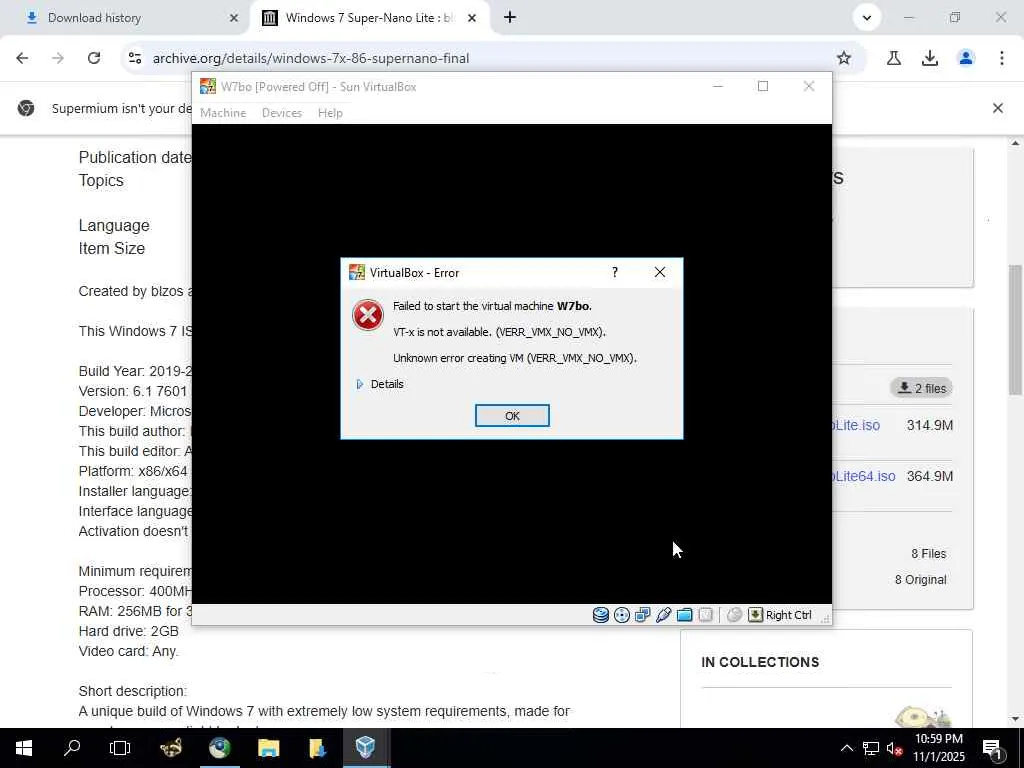This screenshot has width=1024, height=768.
Task: Click OK in the VirtualBox error dialog
Action: (x=512, y=416)
